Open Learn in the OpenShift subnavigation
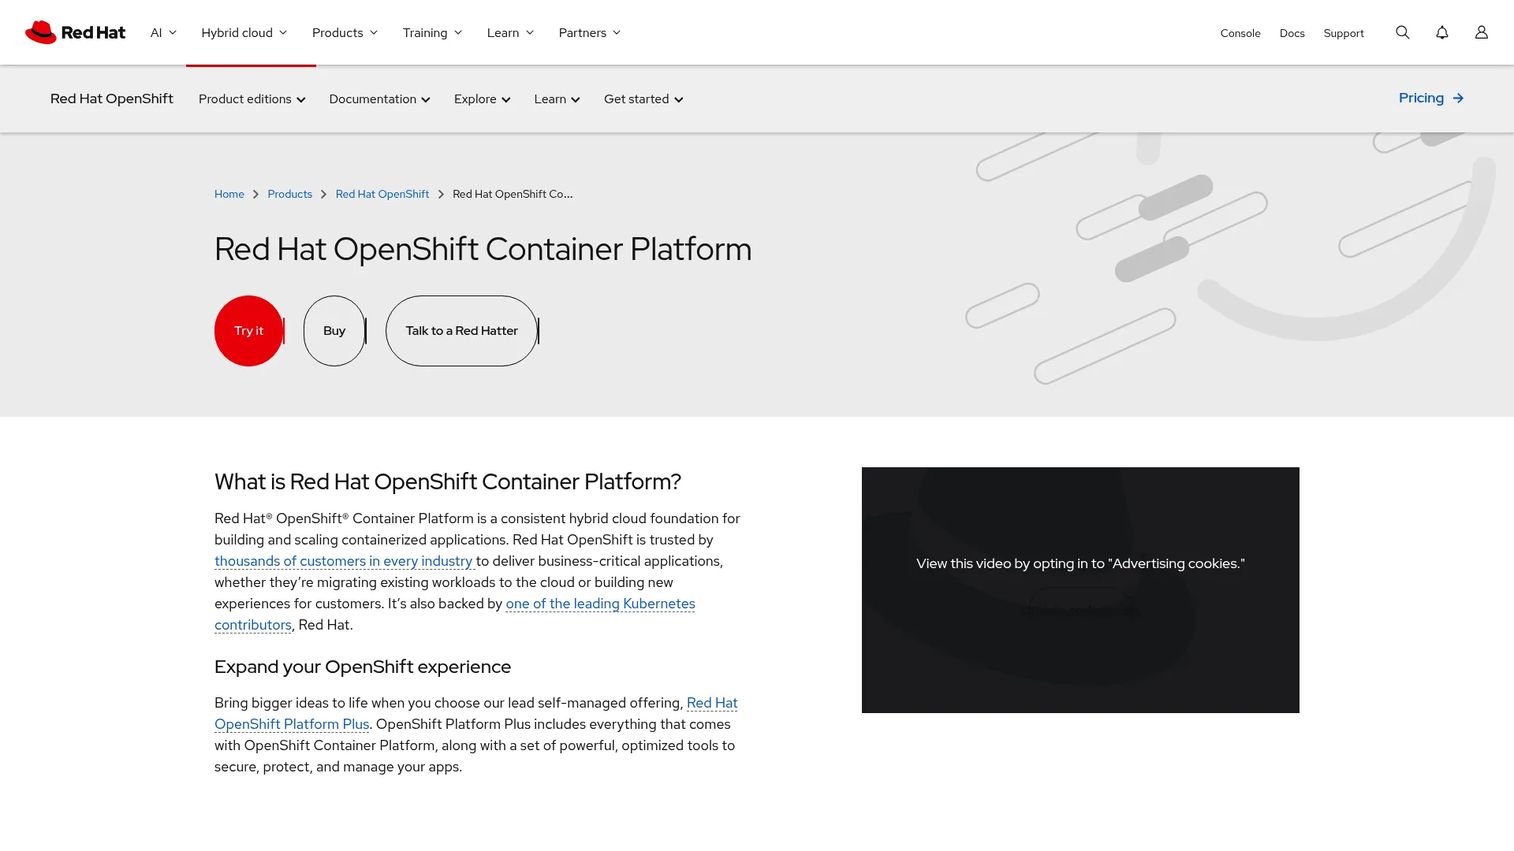The height and width of the screenshot is (851, 1514). coord(557,99)
